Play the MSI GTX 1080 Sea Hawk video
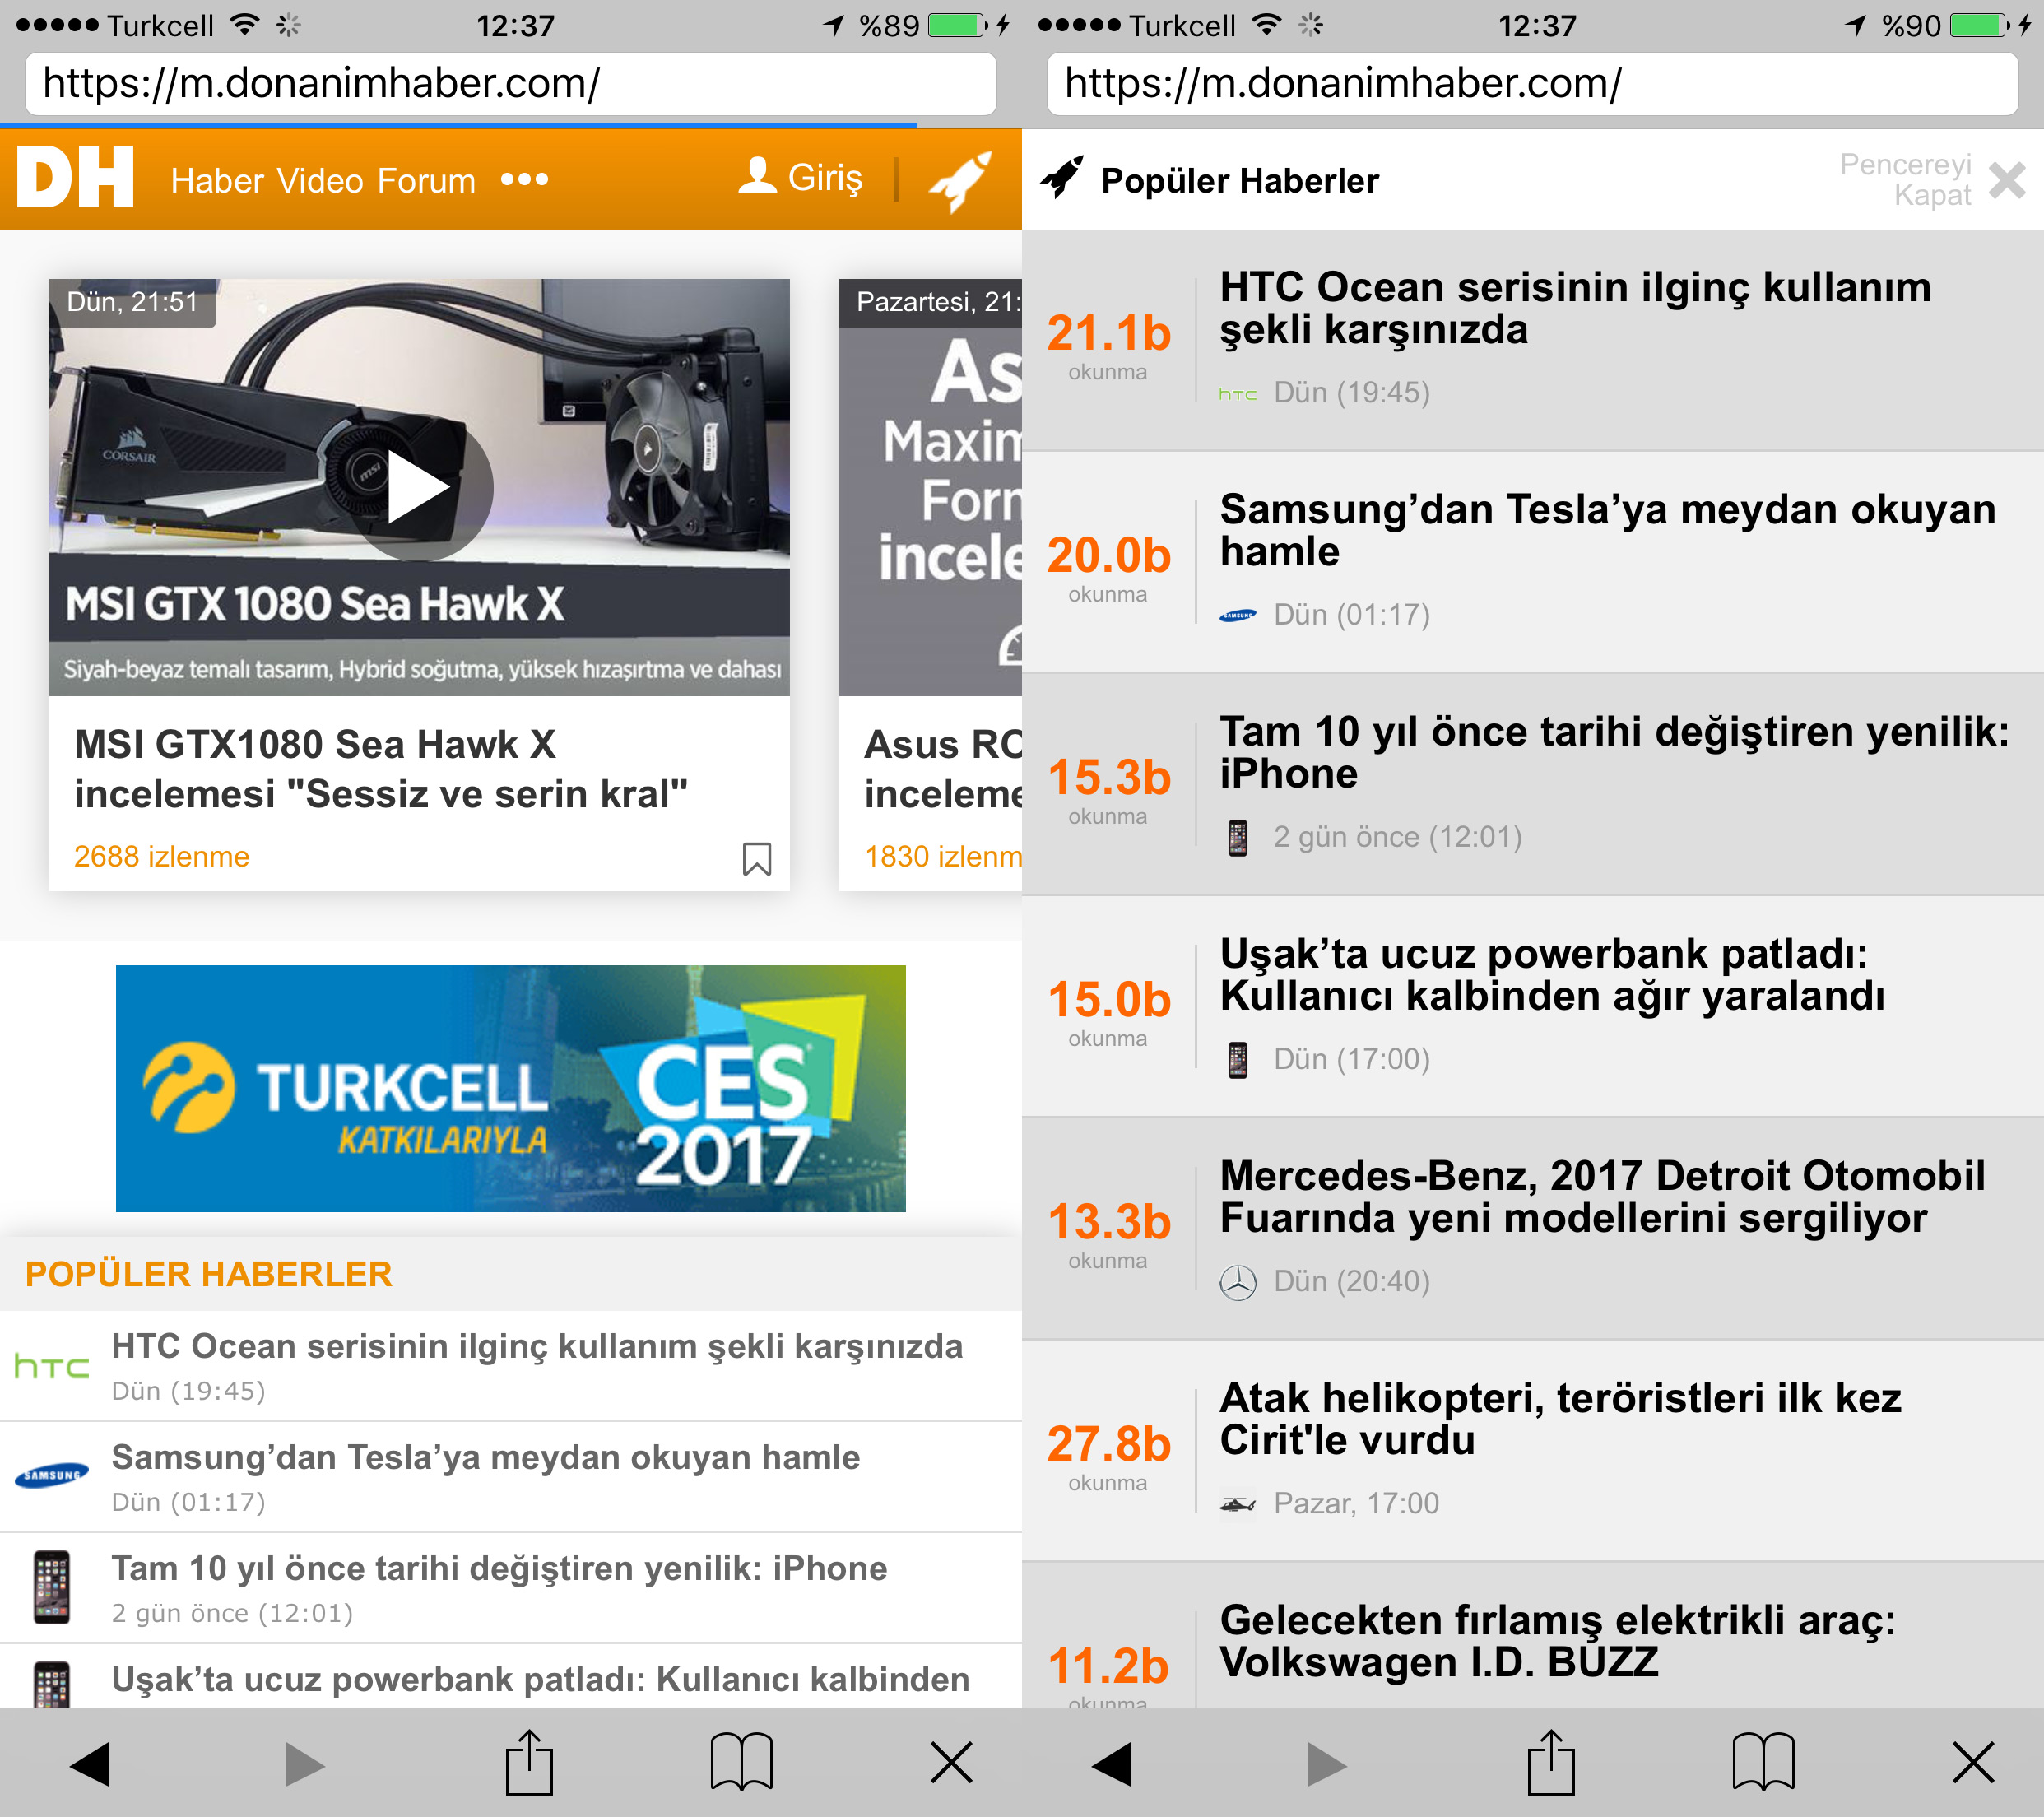Image resolution: width=2044 pixels, height=1817 pixels. click(419, 488)
